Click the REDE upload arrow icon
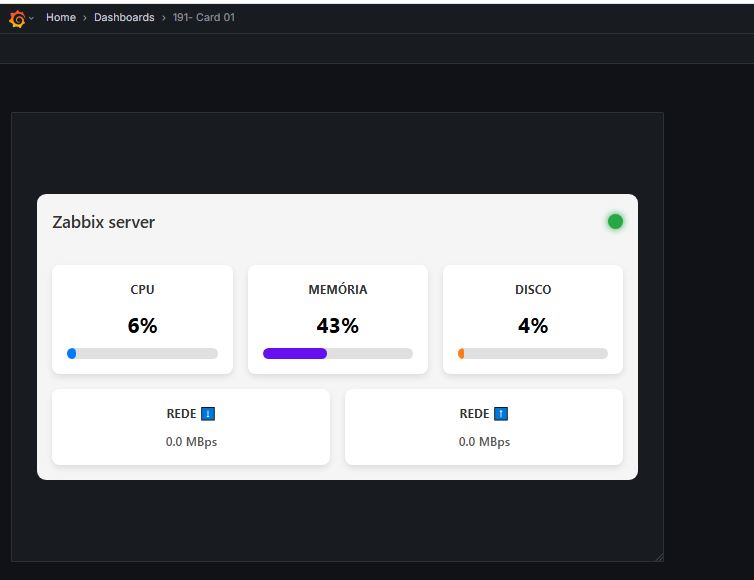Screen dimensions: 754x580 (x=501, y=414)
